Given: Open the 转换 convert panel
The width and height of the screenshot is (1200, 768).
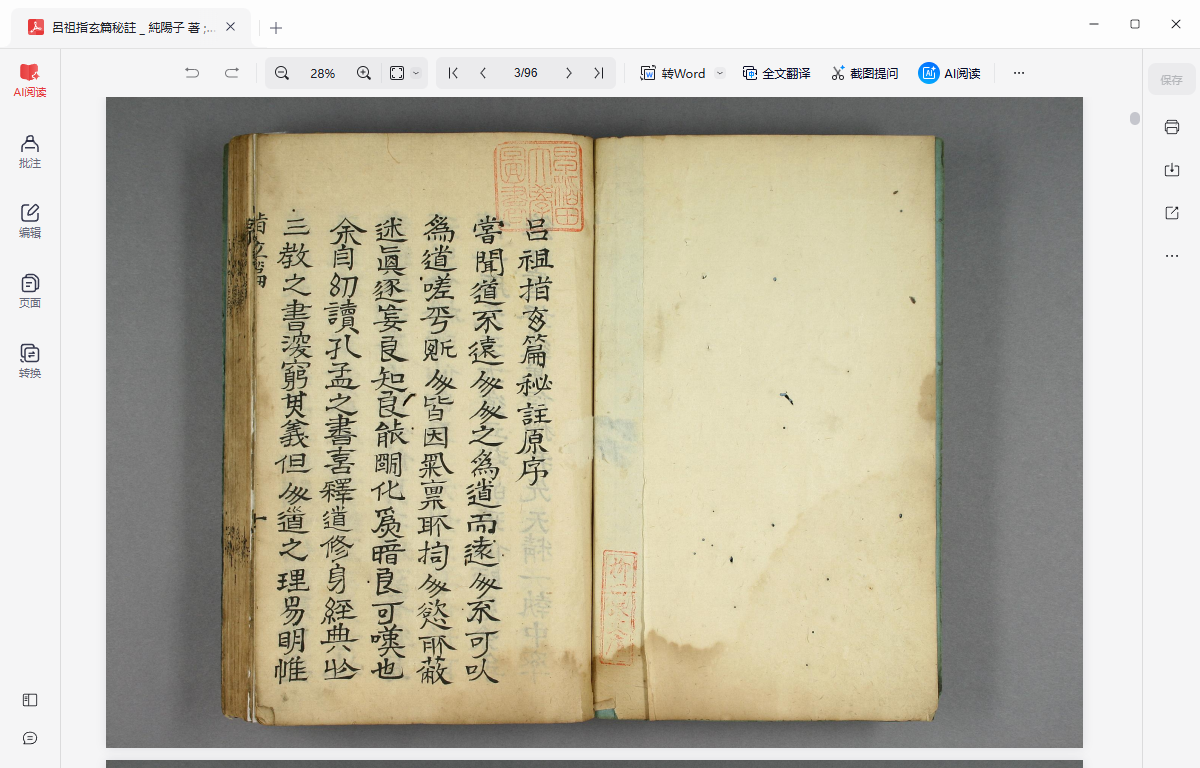Looking at the screenshot, I should tap(30, 361).
